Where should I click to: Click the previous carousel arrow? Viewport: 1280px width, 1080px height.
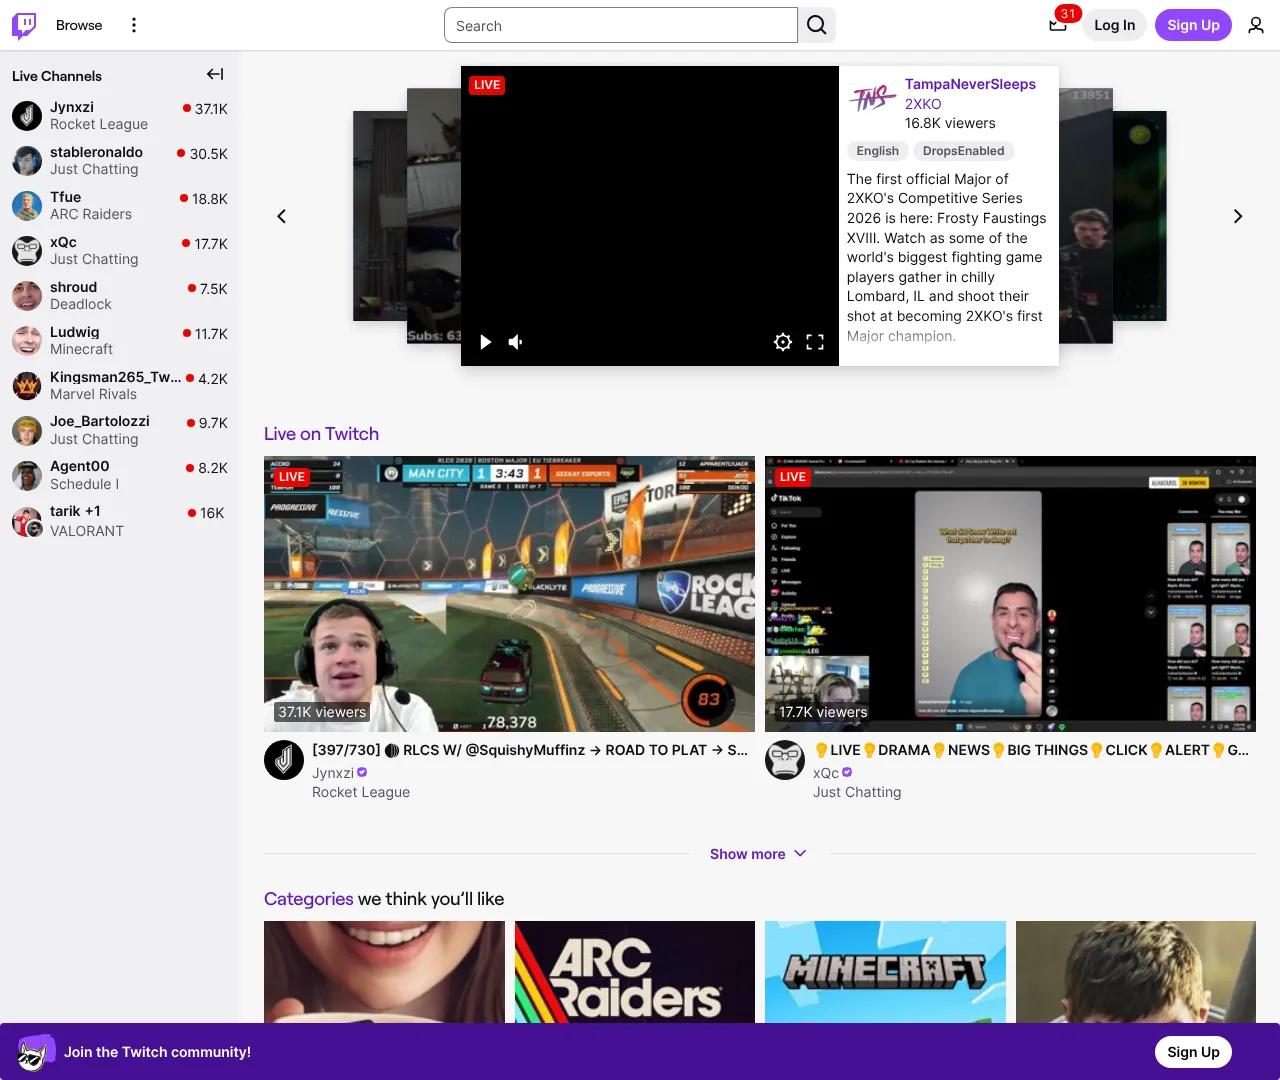281,215
